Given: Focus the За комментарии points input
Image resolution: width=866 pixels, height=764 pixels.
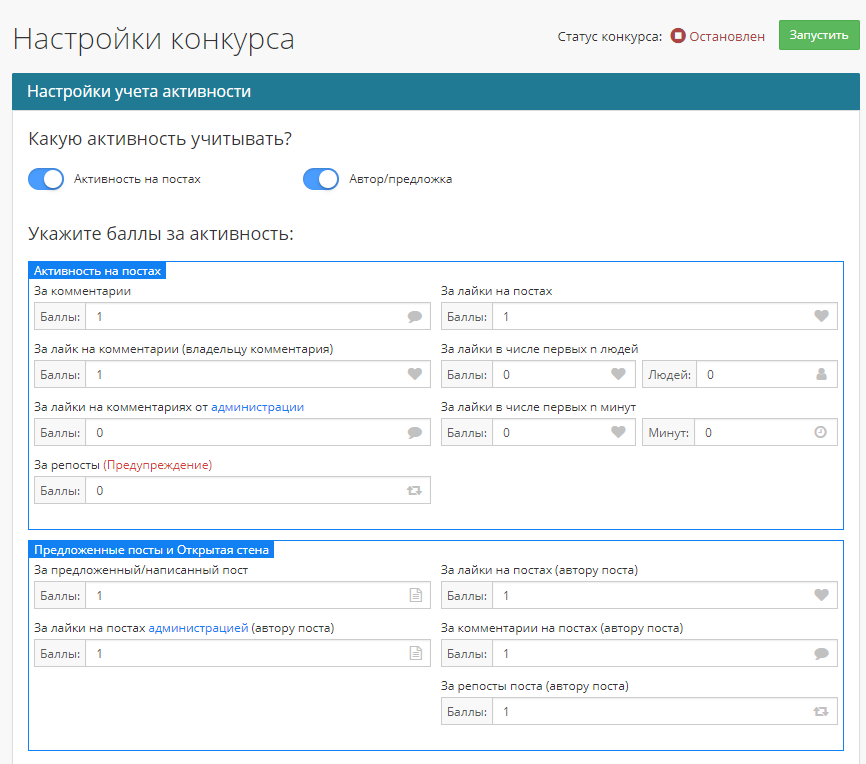Looking at the screenshot, I should 245,317.
